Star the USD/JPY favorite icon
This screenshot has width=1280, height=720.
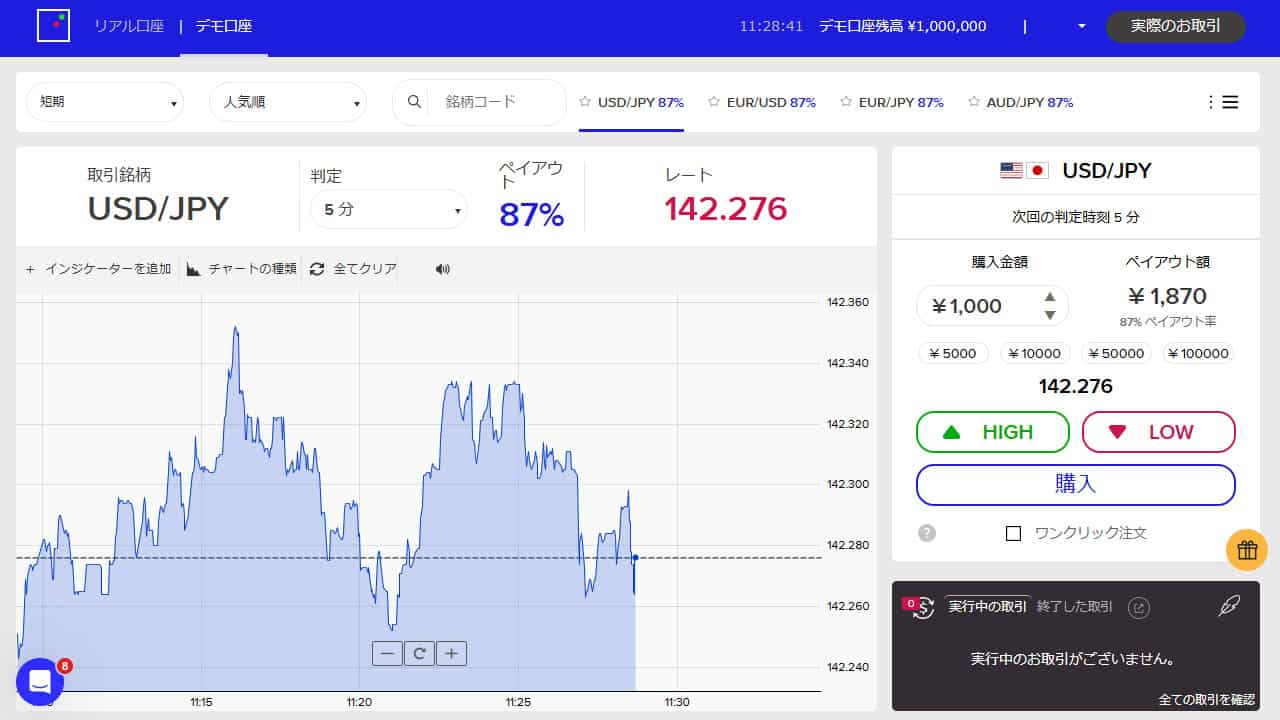pos(585,102)
